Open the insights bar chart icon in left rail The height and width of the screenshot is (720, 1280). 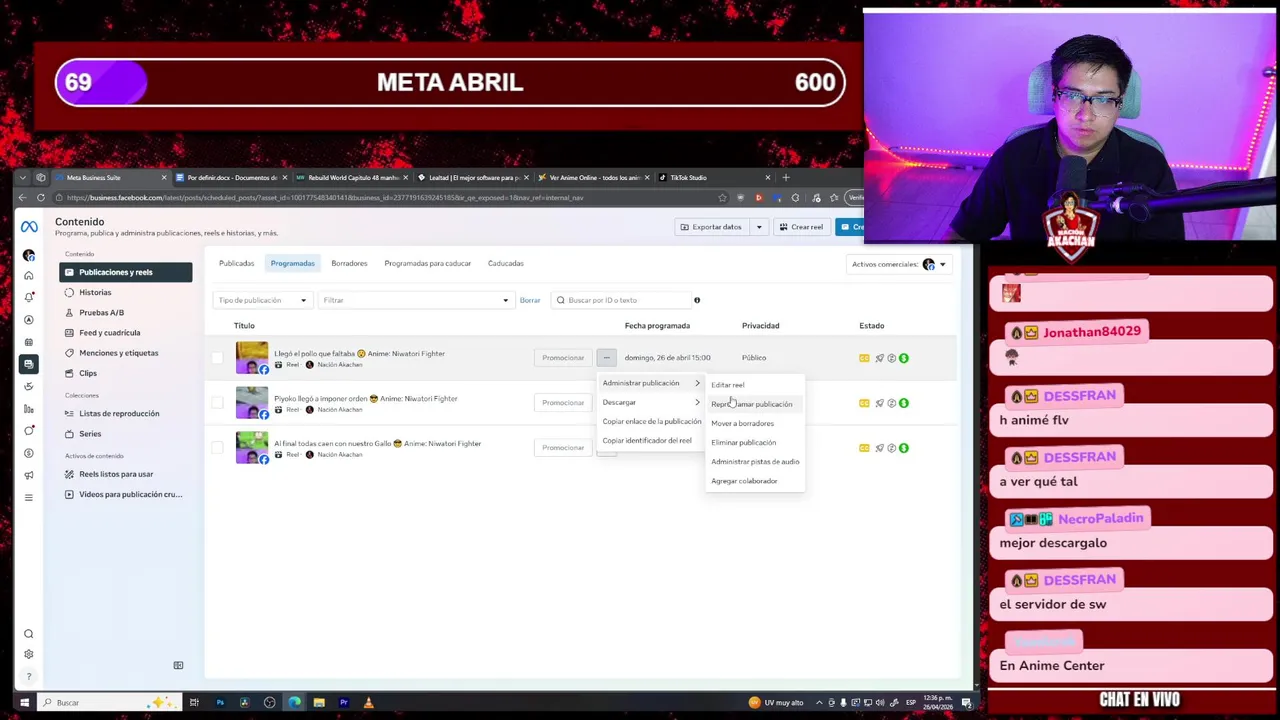pos(29,408)
